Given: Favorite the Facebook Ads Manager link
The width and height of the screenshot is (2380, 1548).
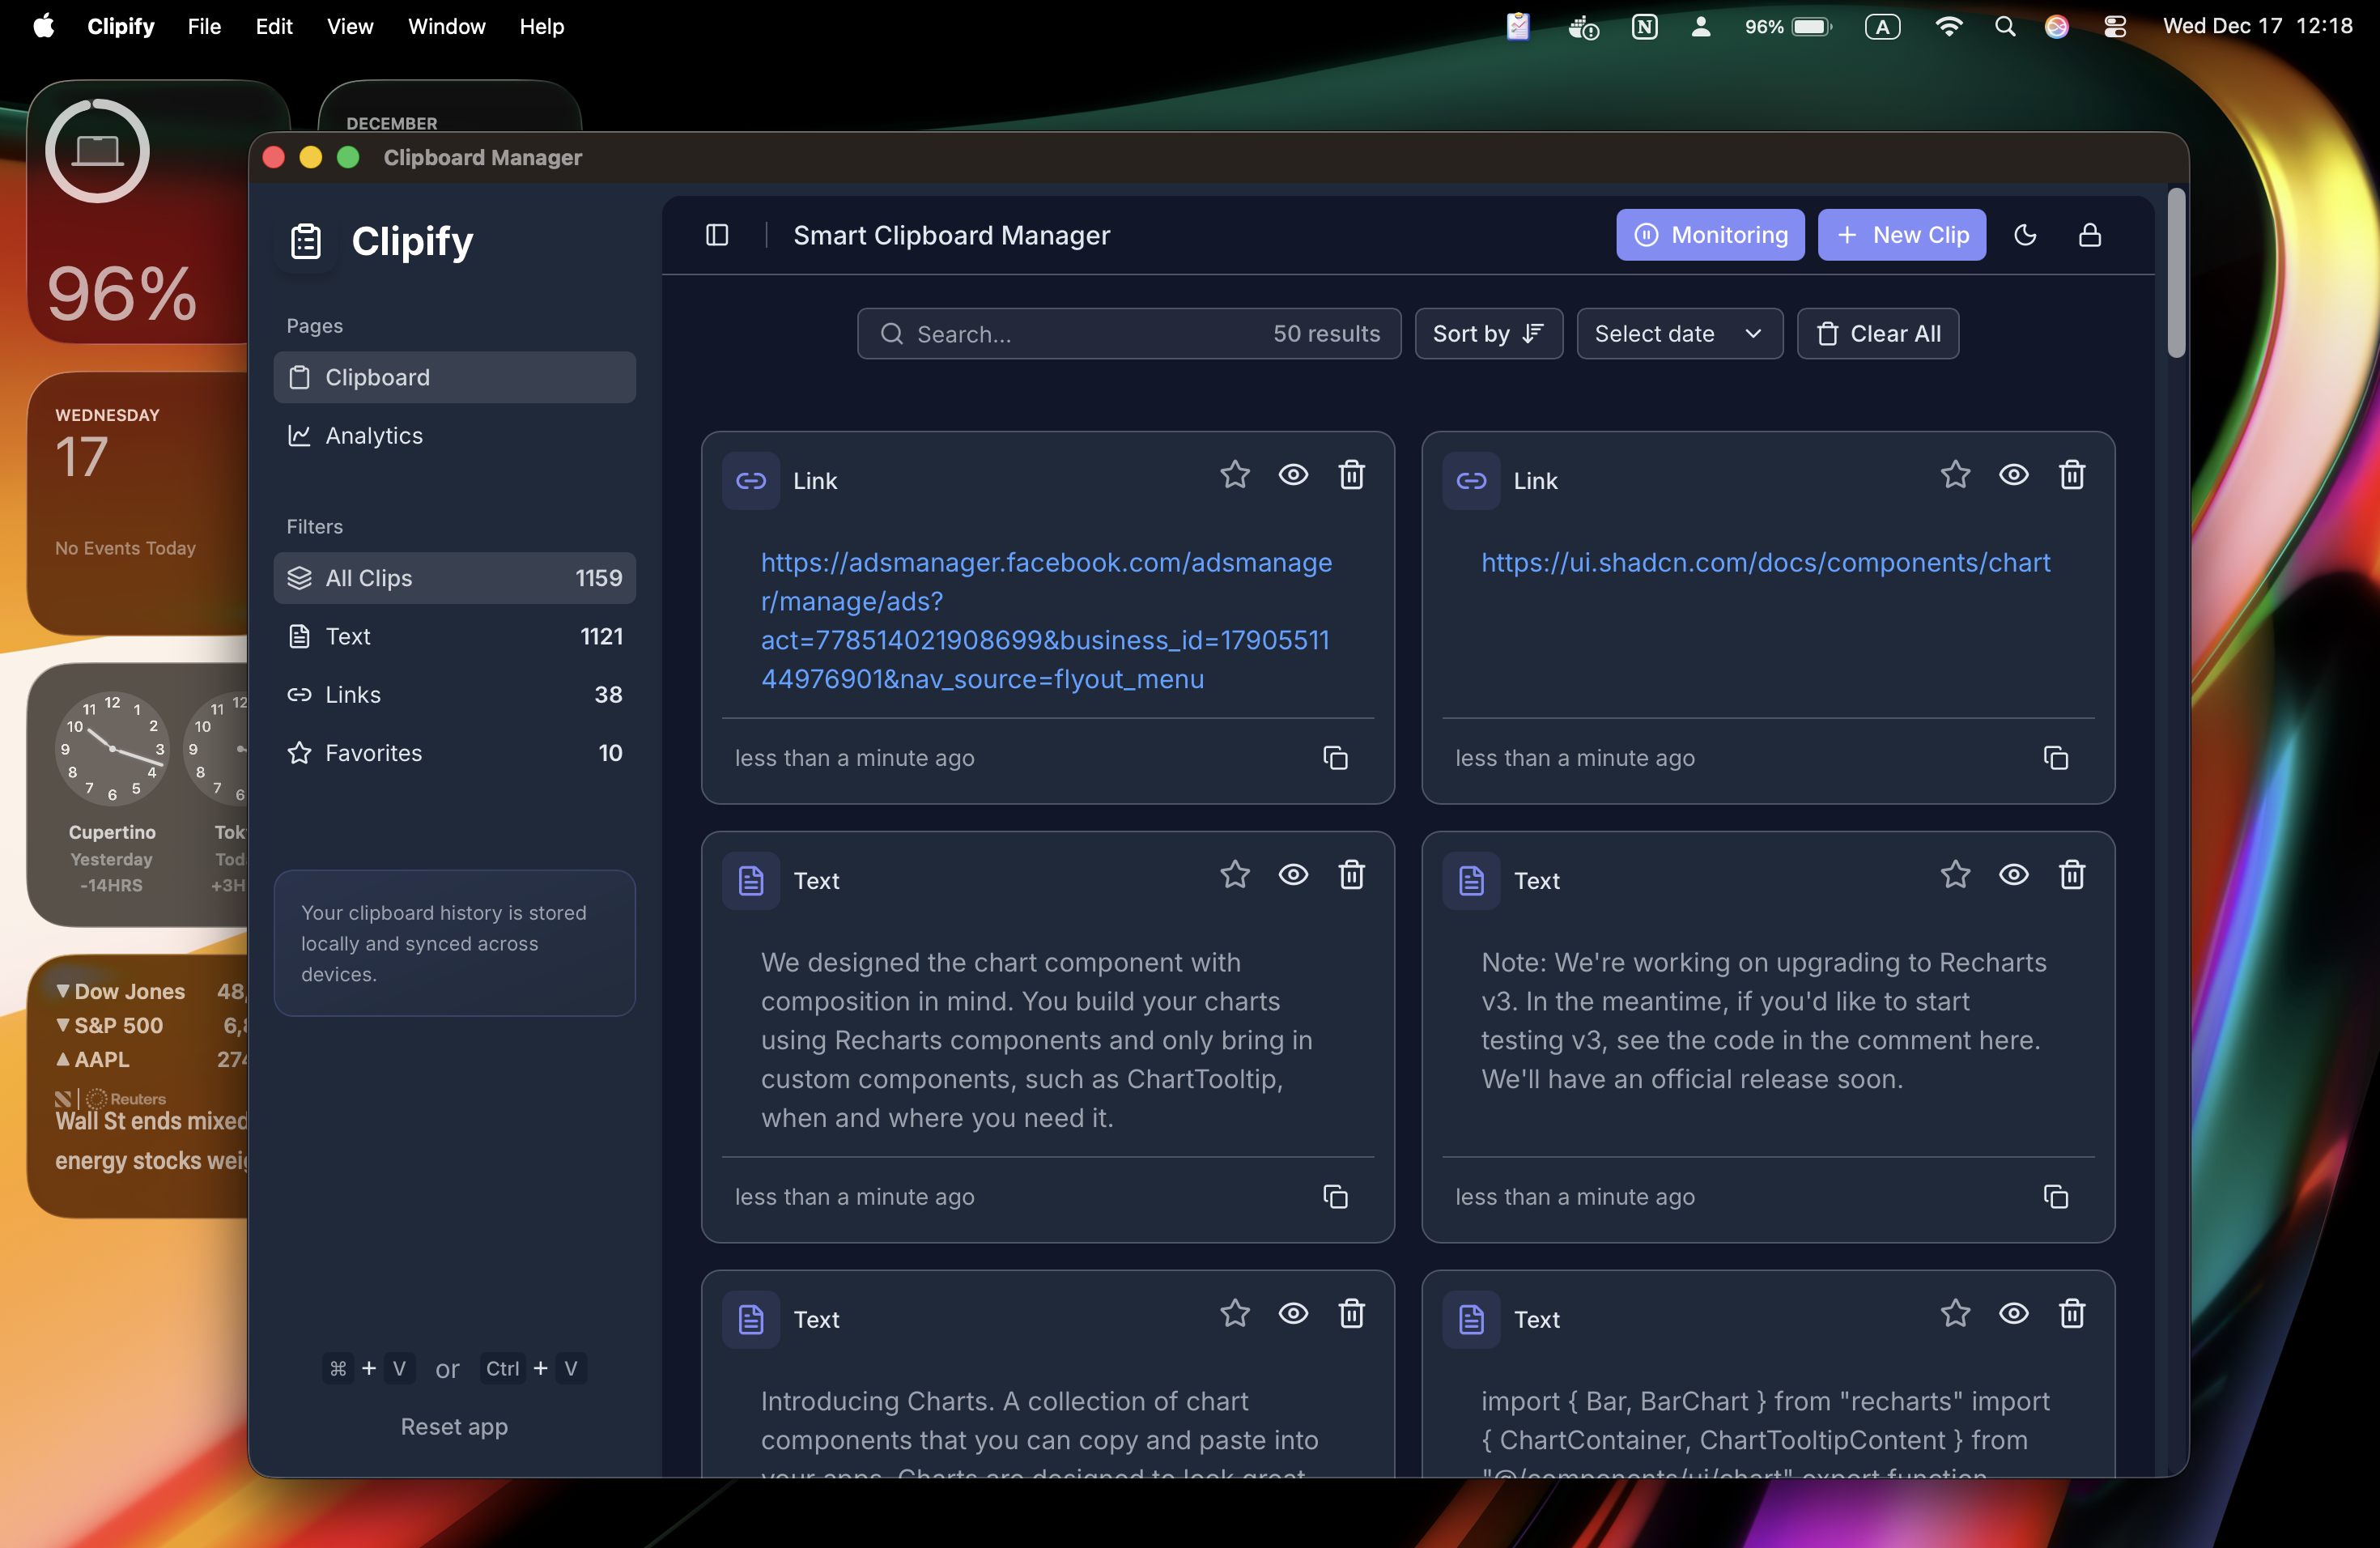Looking at the screenshot, I should [x=1235, y=475].
